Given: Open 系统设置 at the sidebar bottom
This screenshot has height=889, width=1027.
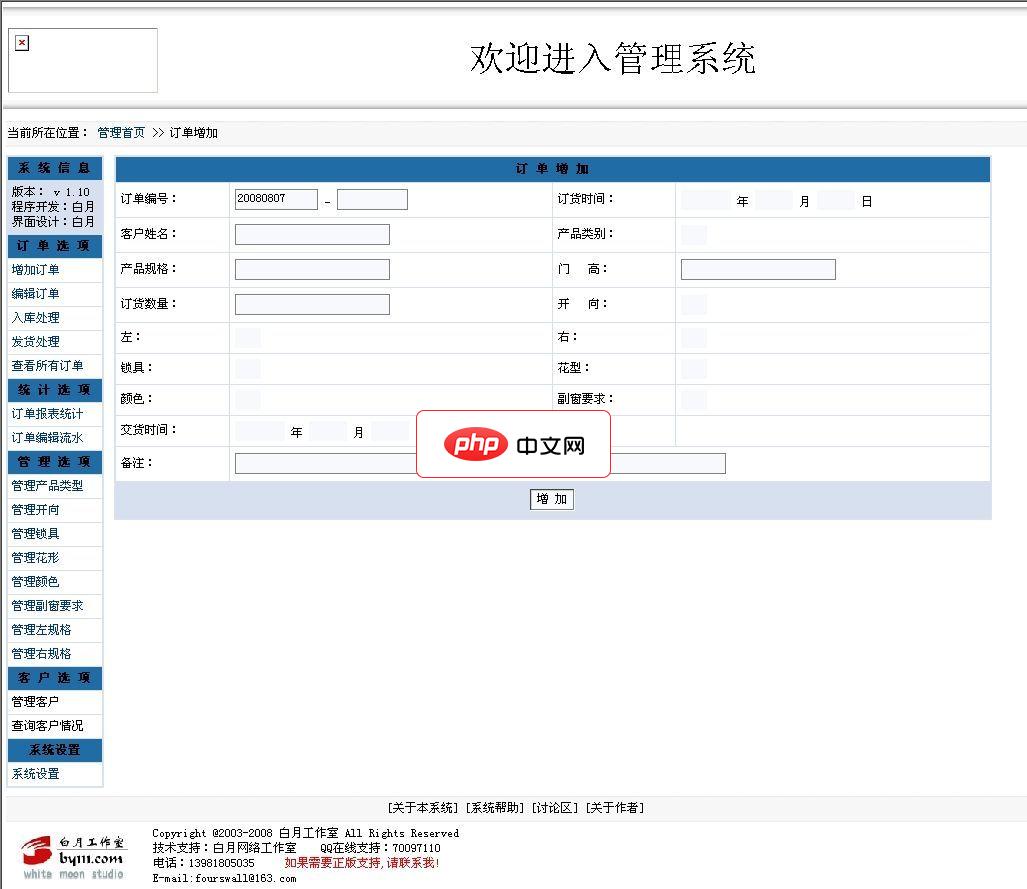Looking at the screenshot, I should pyautogui.click(x=31, y=774).
